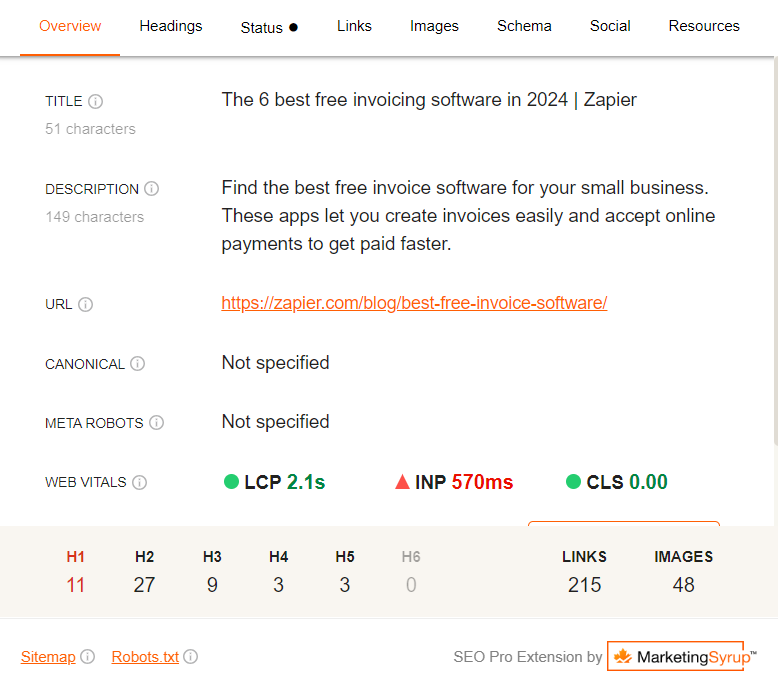Switch to the Social tab

(610, 26)
